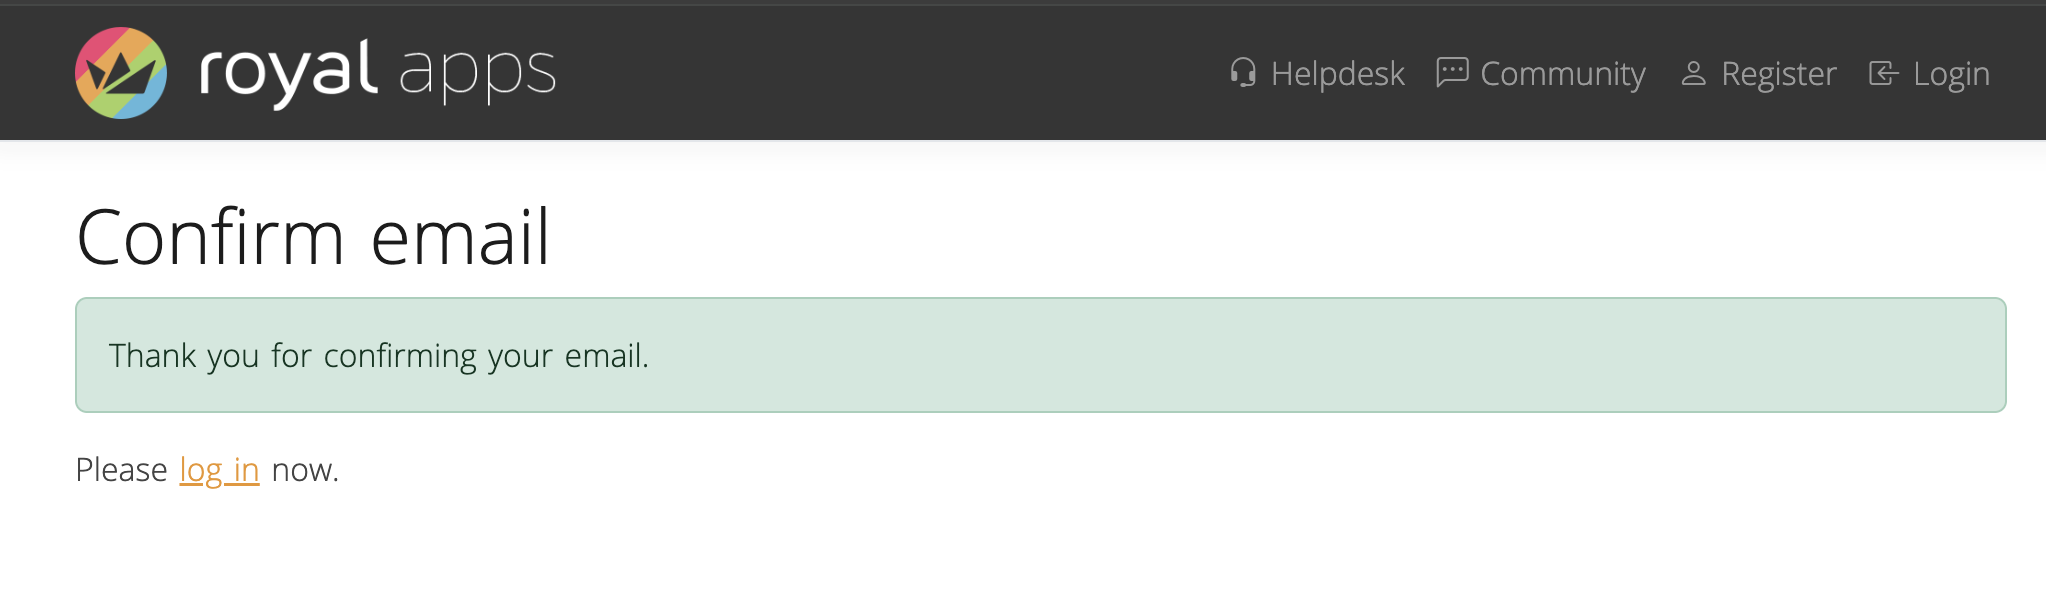Select the Register text in navigation

tap(1778, 74)
